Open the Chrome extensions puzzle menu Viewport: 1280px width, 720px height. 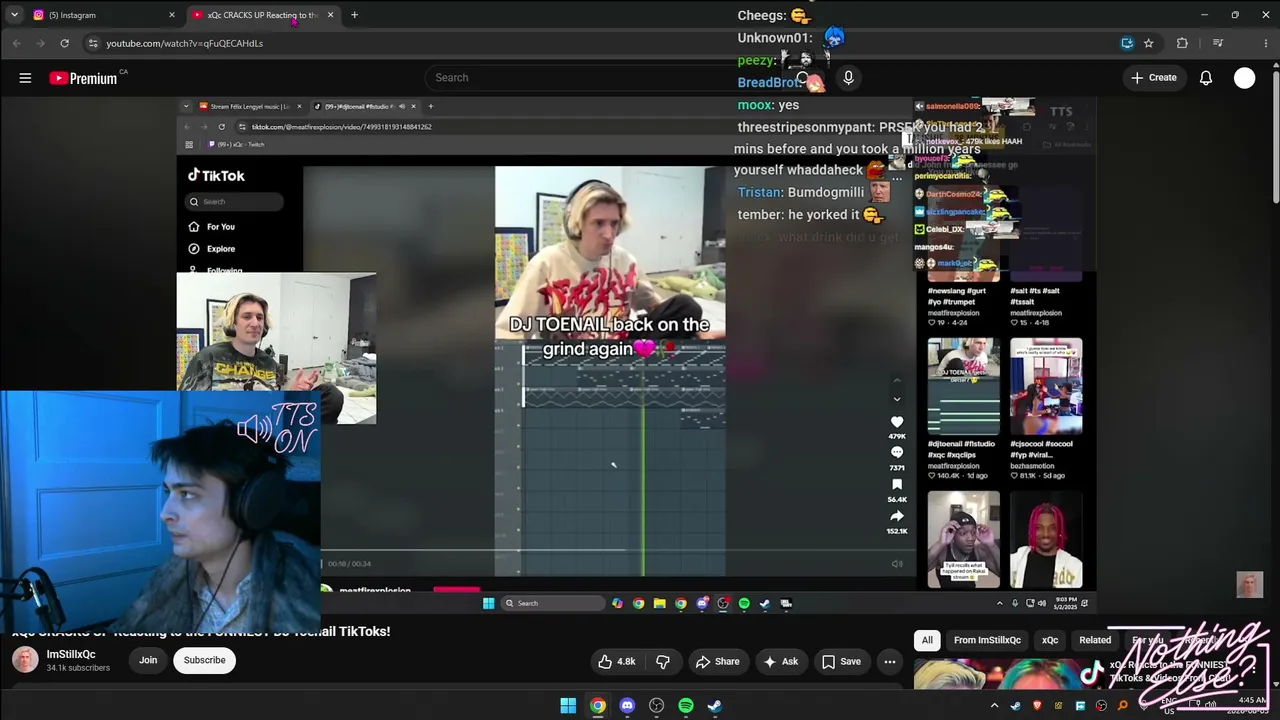tap(1183, 43)
